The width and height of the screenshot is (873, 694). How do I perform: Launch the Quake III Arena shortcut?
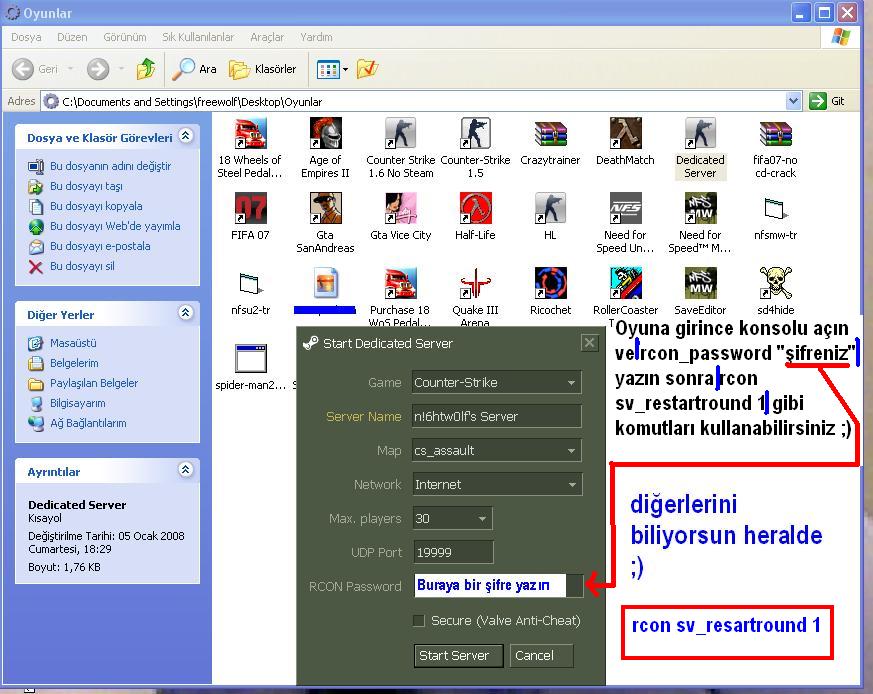point(475,296)
